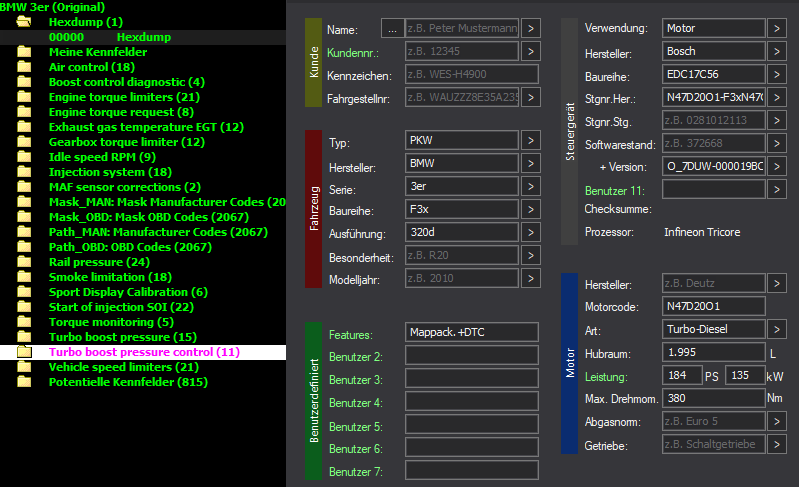
Task: Open the arrow next to Baureihe EDC17C56
Action: 777,74
